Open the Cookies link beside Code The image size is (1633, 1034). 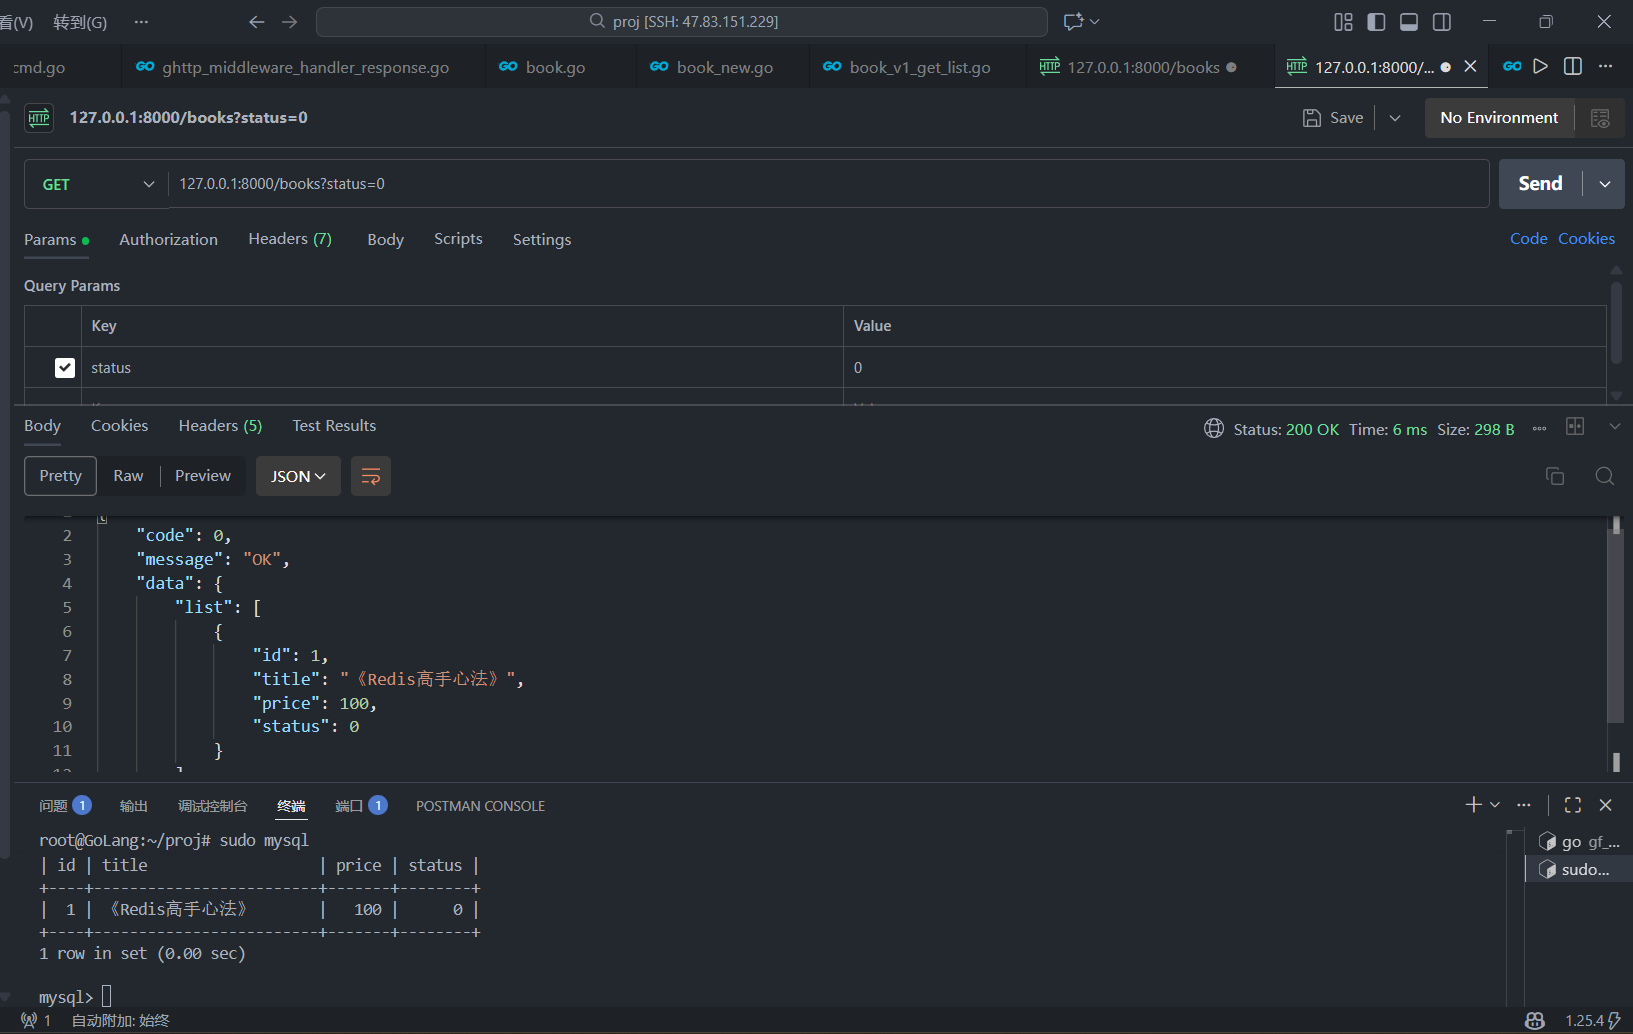1586,239
